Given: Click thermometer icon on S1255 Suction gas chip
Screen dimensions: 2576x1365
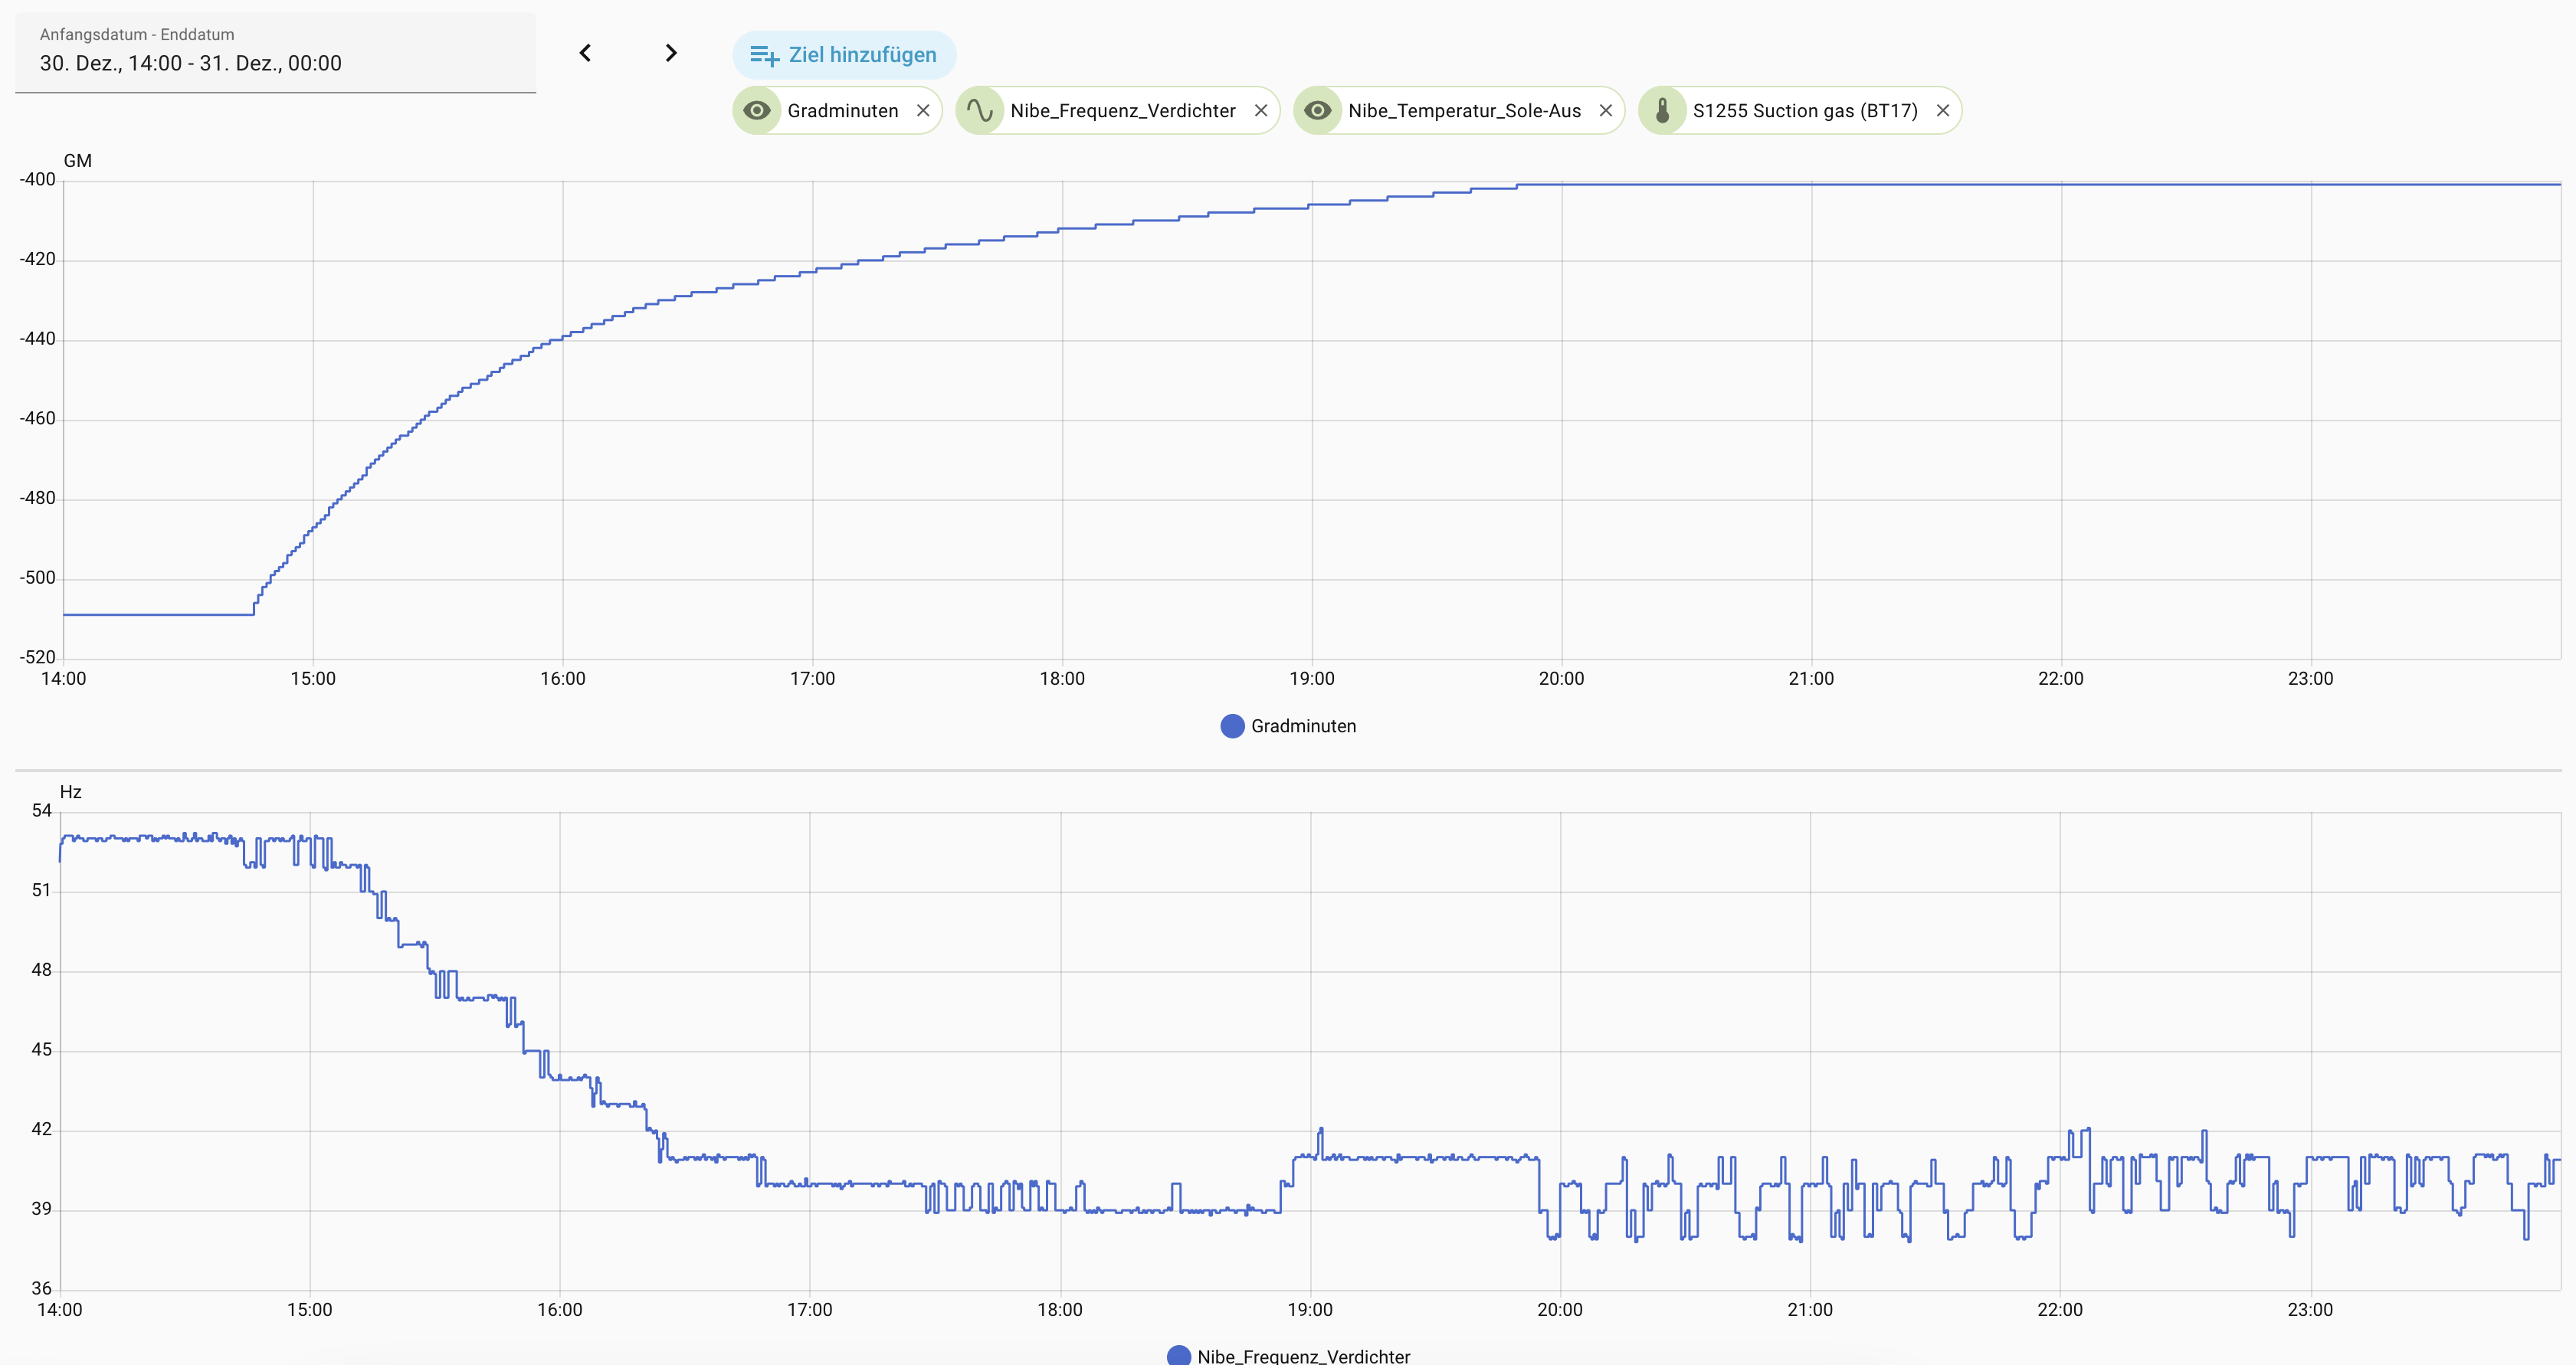Looking at the screenshot, I should tap(1662, 110).
